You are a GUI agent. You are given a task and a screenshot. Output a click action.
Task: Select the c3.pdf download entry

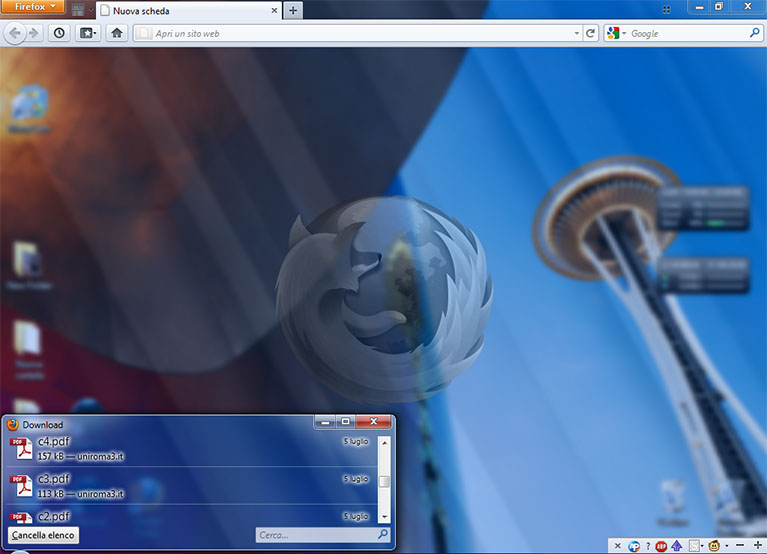tap(191, 486)
